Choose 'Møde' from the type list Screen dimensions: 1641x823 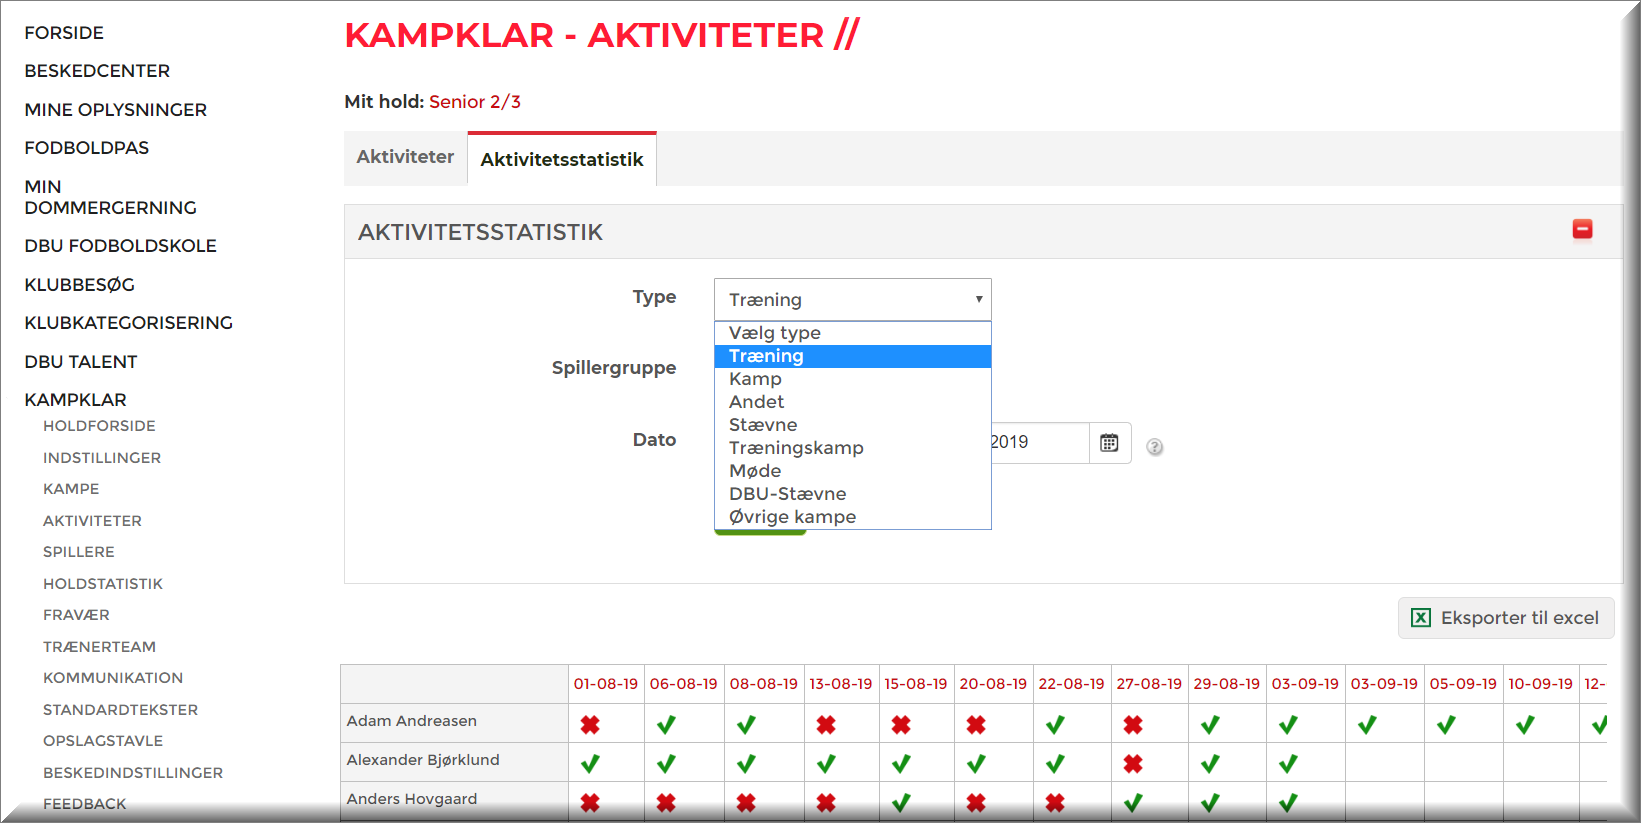pos(853,471)
